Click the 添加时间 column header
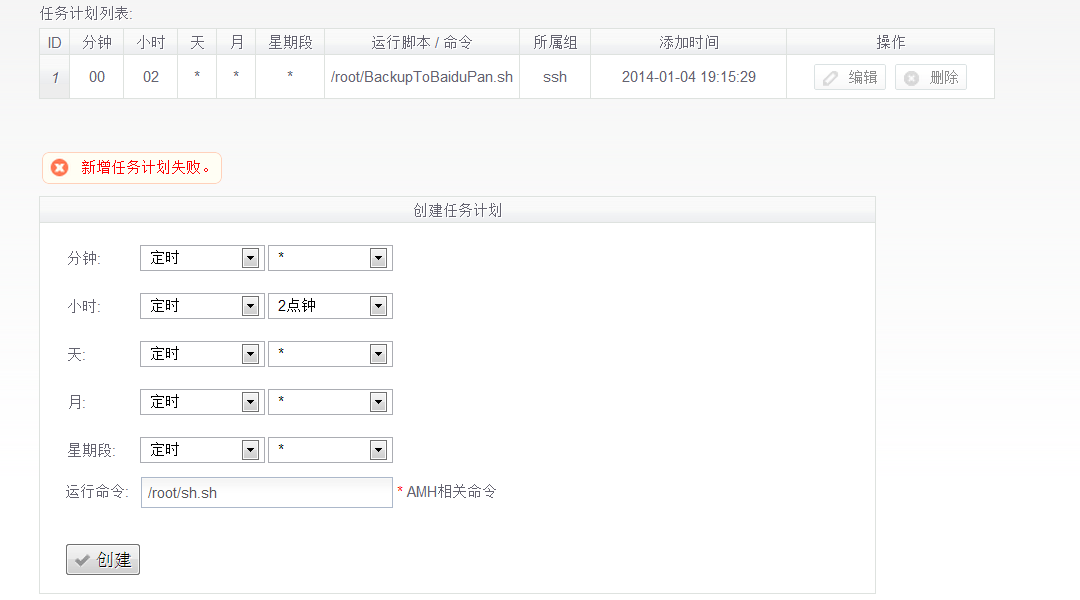Image resolution: width=1080 pixels, height=600 pixels. (688, 42)
